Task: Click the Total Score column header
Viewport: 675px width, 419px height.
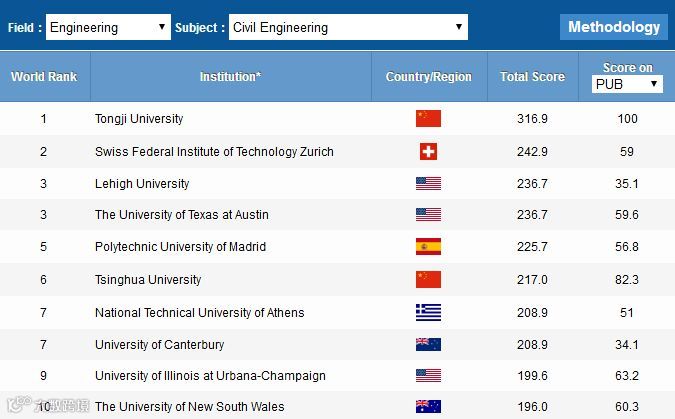Action: click(x=533, y=77)
